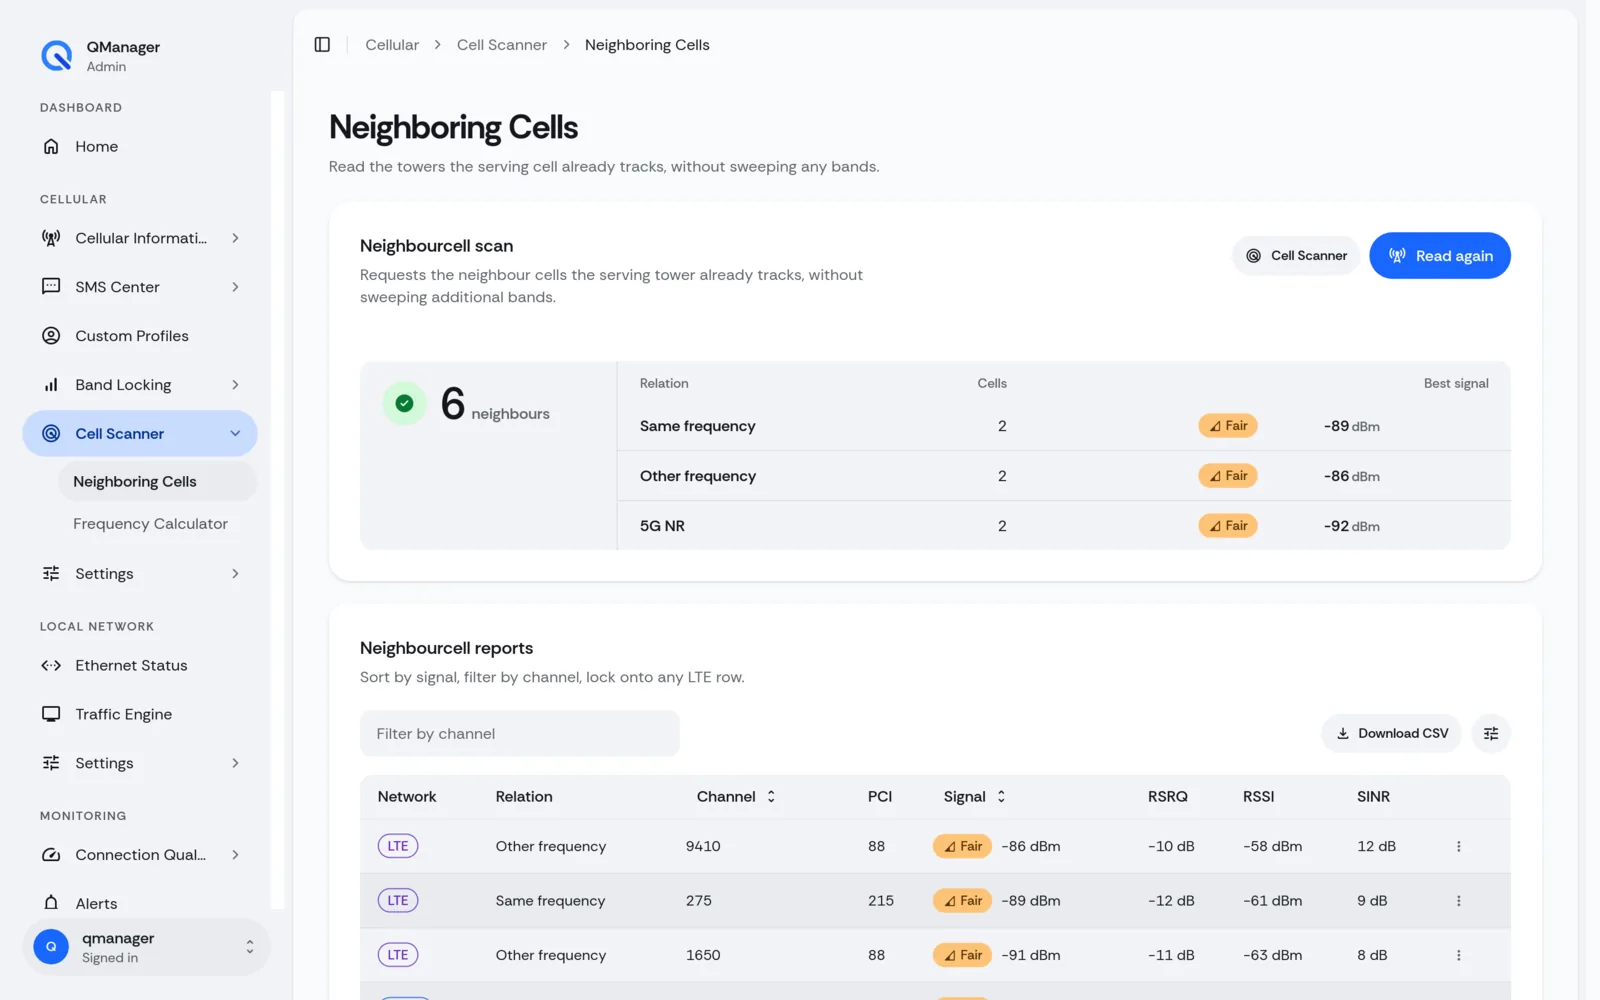Click SMS Center message icon
The image size is (1600, 1000).
pos(51,287)
